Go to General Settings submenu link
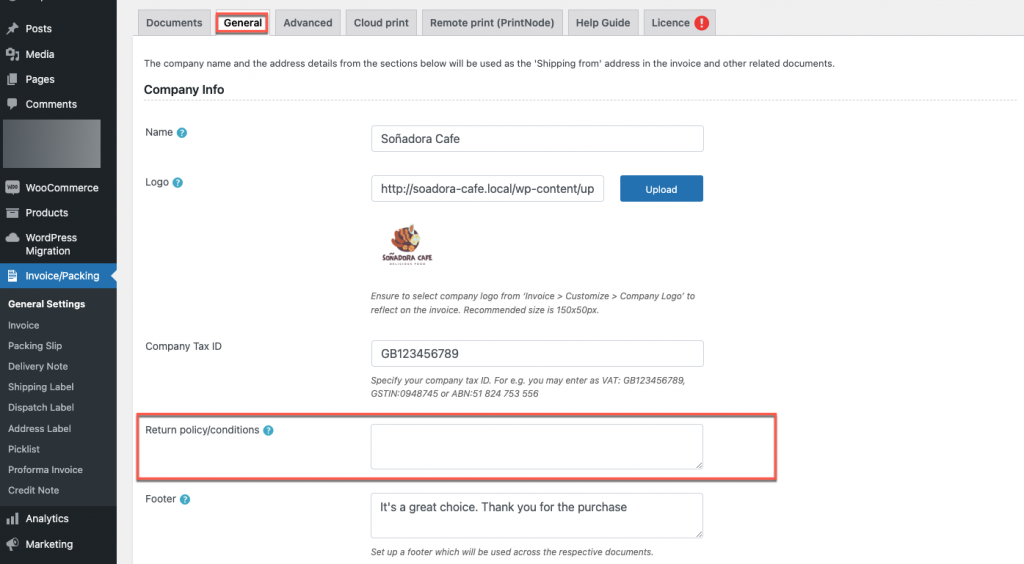 point(46,304)
